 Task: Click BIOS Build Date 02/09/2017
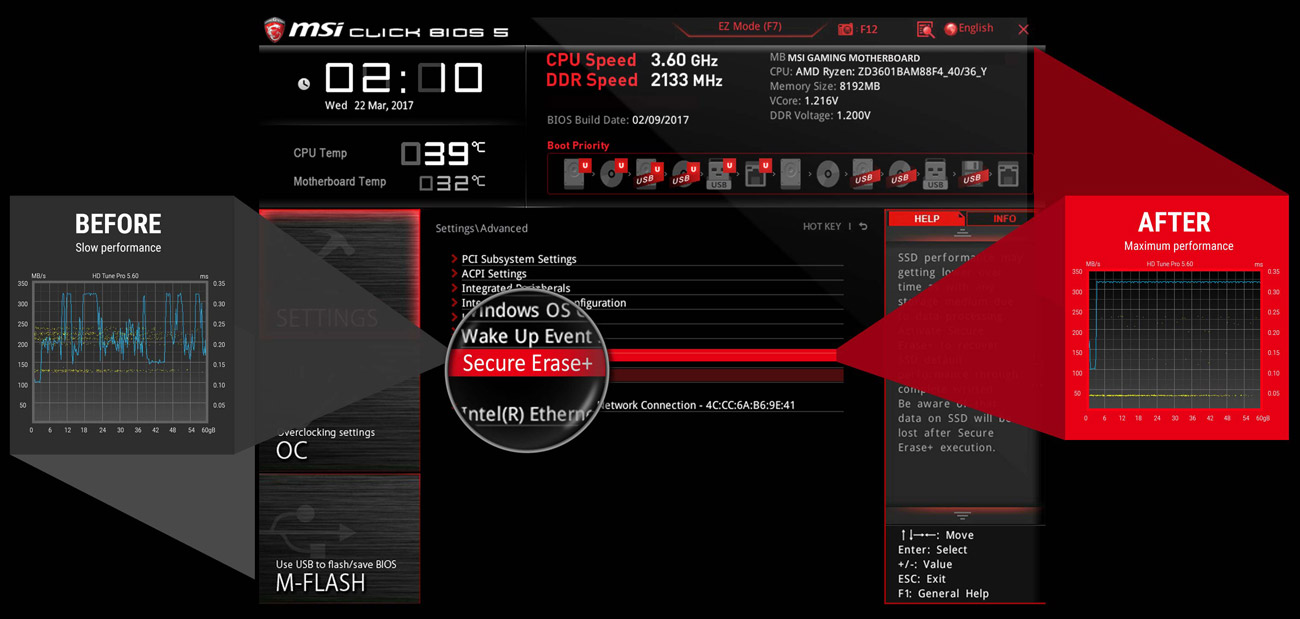pyautogui.click(x=618, y=120)
